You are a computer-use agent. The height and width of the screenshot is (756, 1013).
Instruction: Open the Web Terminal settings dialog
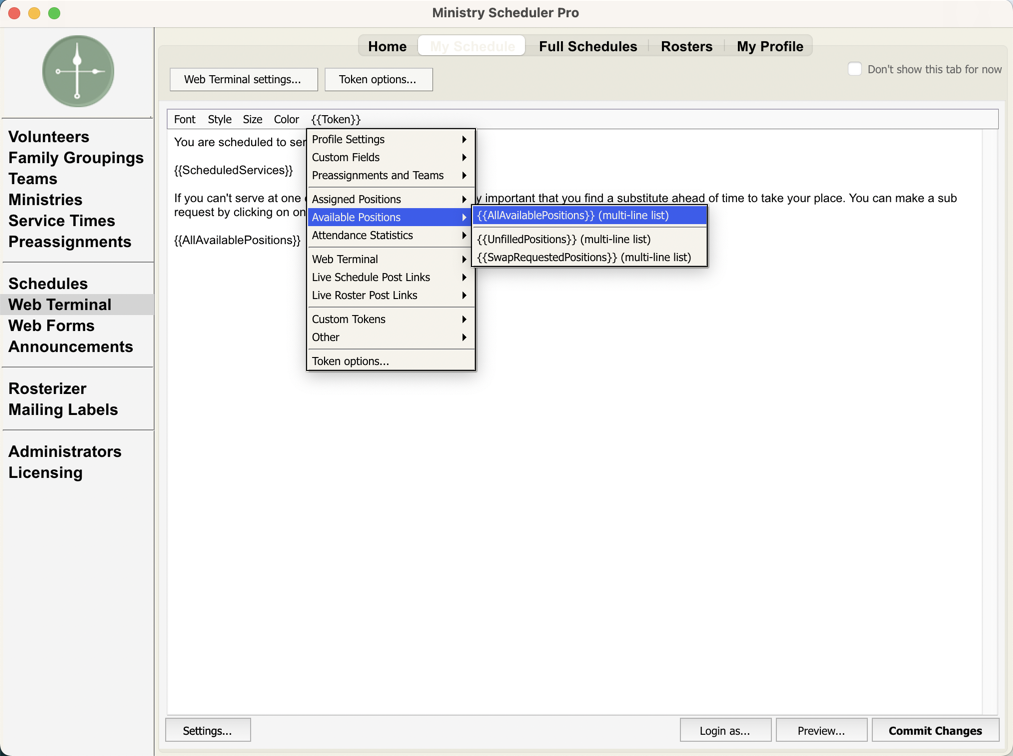tap(244, 79)
